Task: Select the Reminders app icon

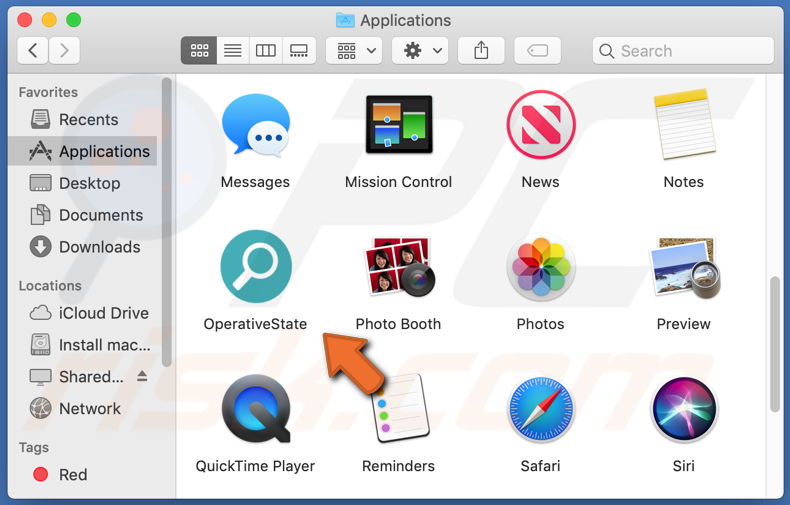Action: point(401,409)
